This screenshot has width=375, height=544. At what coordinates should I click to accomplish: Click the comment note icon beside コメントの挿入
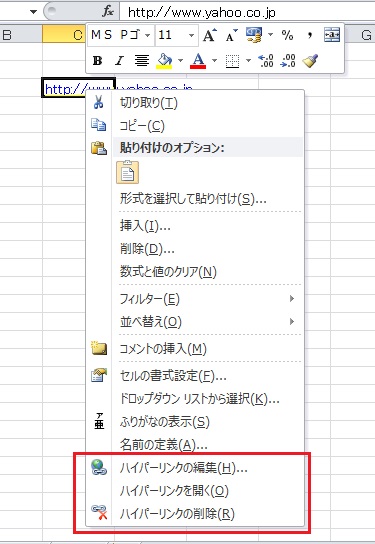(x=99, y=348)
